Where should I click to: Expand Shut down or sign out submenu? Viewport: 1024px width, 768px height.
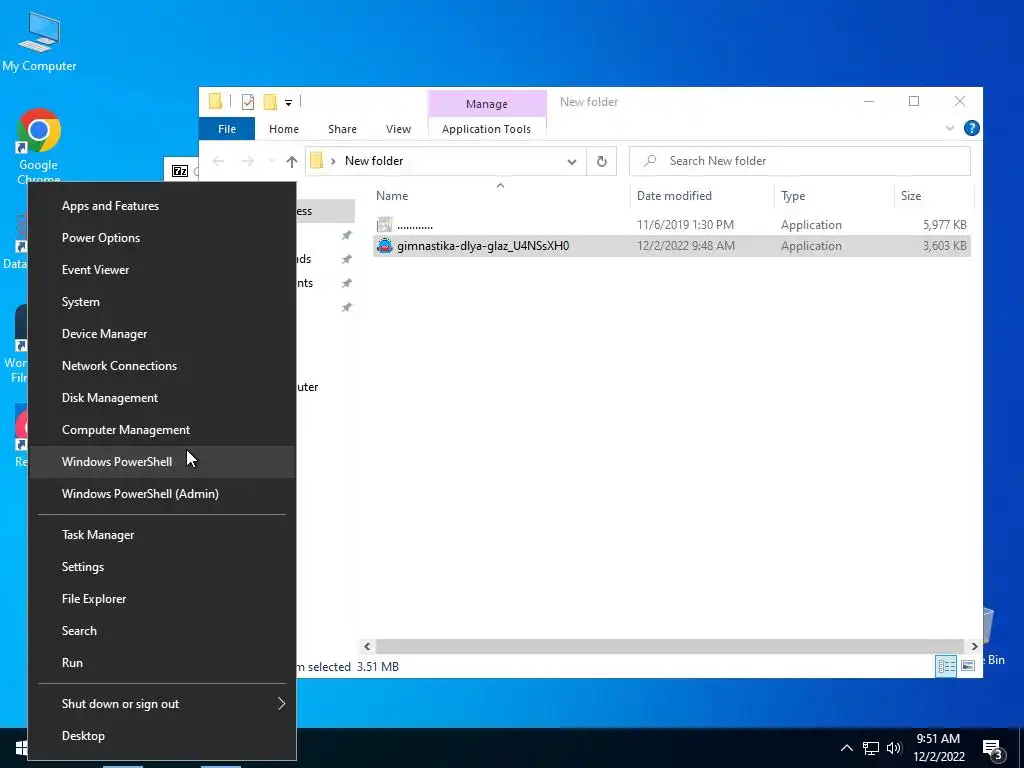162,704
